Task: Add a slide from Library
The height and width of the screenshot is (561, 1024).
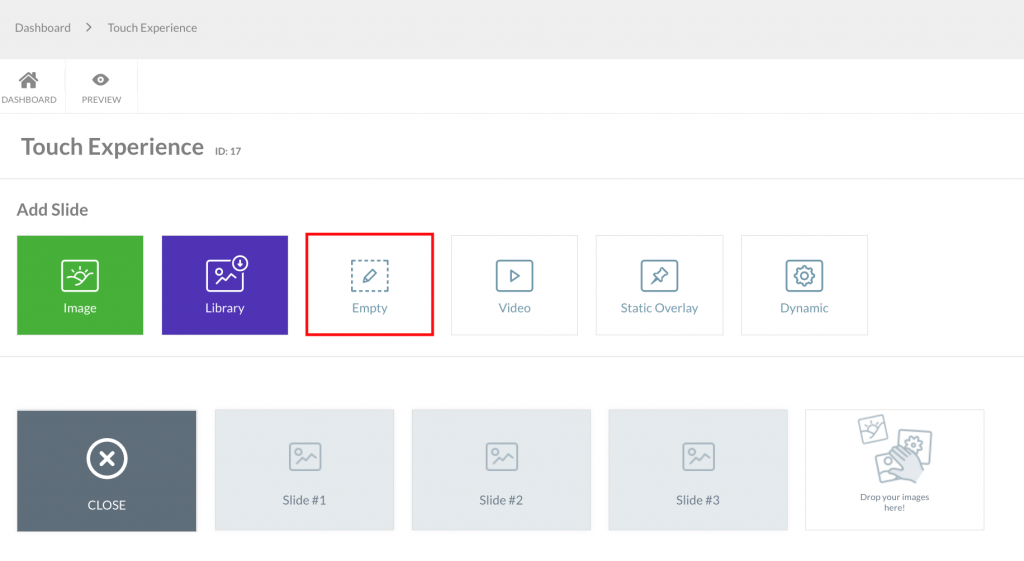Action: tap(225, 285)
